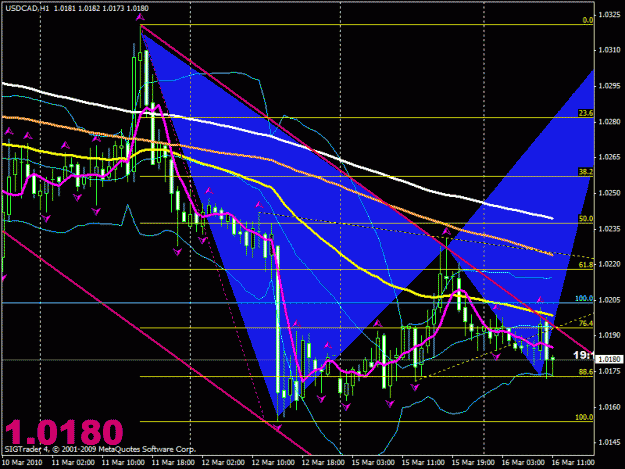Click the 1.0190 price axis label
Image resolution: width=625 pixels, height=469 pixels.
click(x=610, y=335)
